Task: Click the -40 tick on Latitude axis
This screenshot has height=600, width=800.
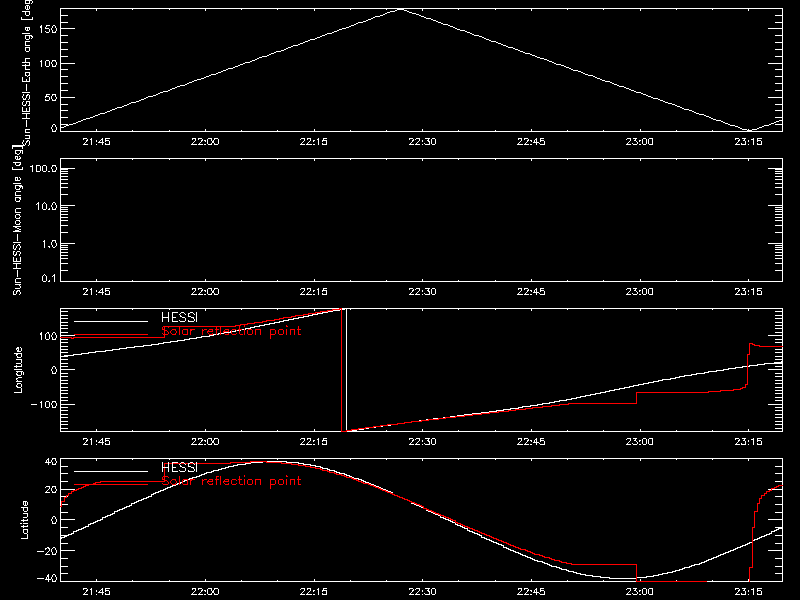Action: coord(47,579)
